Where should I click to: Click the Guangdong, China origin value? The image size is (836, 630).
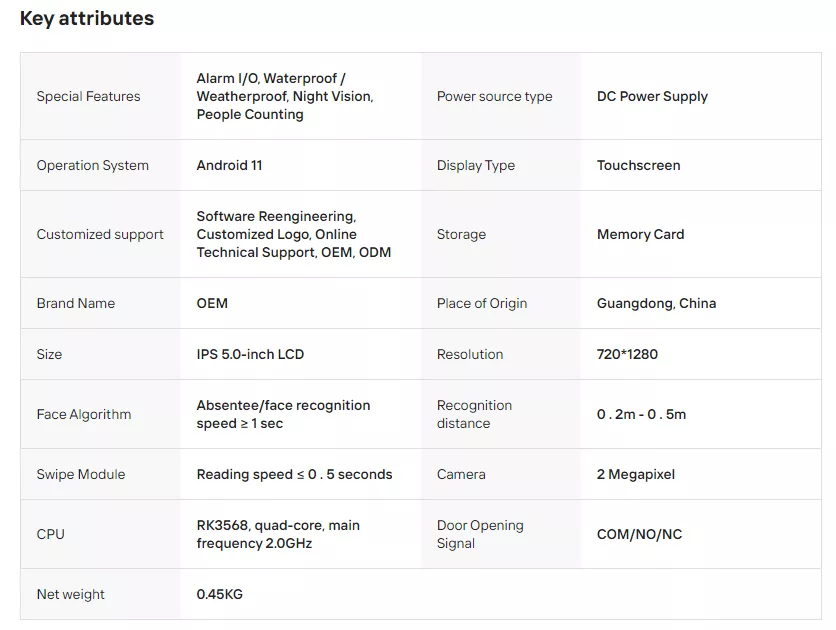pyautogui.click(x=656, y=303)
